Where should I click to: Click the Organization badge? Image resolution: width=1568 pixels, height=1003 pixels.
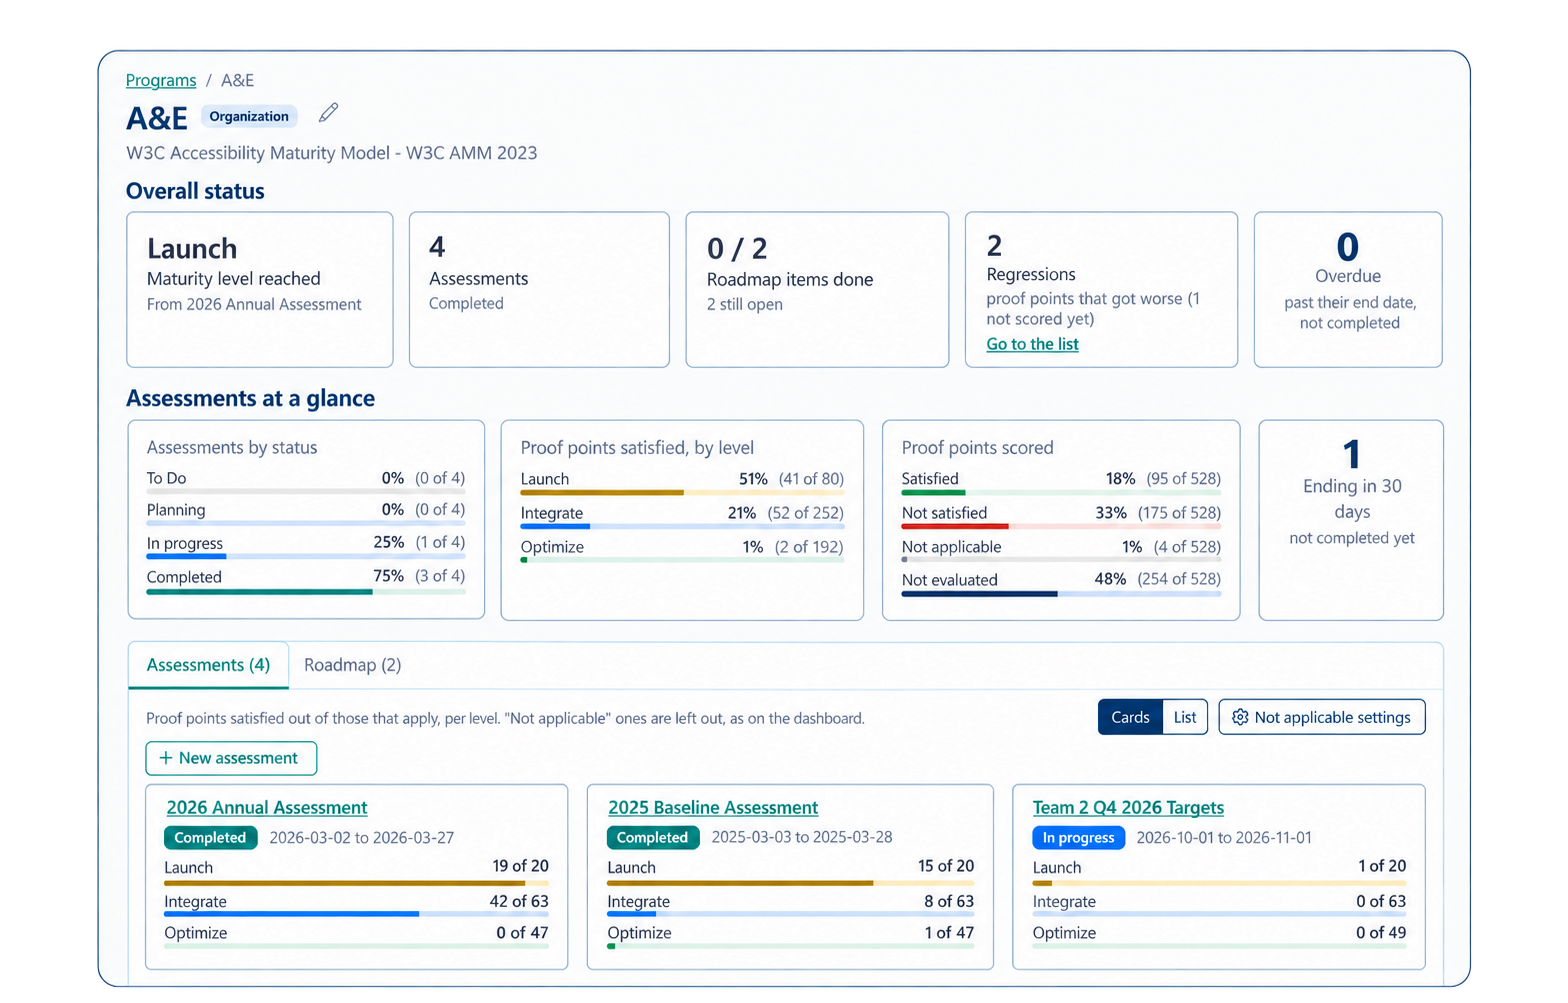tap(249, 117)
